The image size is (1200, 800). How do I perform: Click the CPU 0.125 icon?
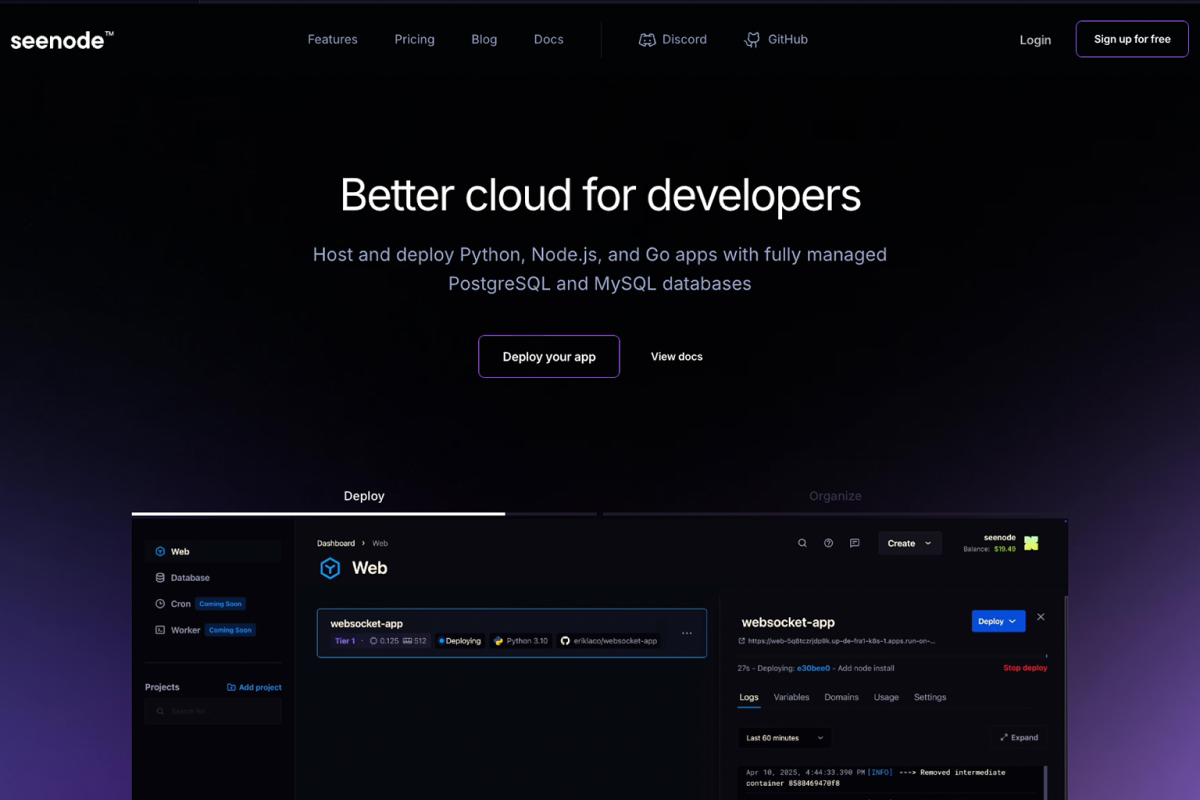click(x=374, y=641)
